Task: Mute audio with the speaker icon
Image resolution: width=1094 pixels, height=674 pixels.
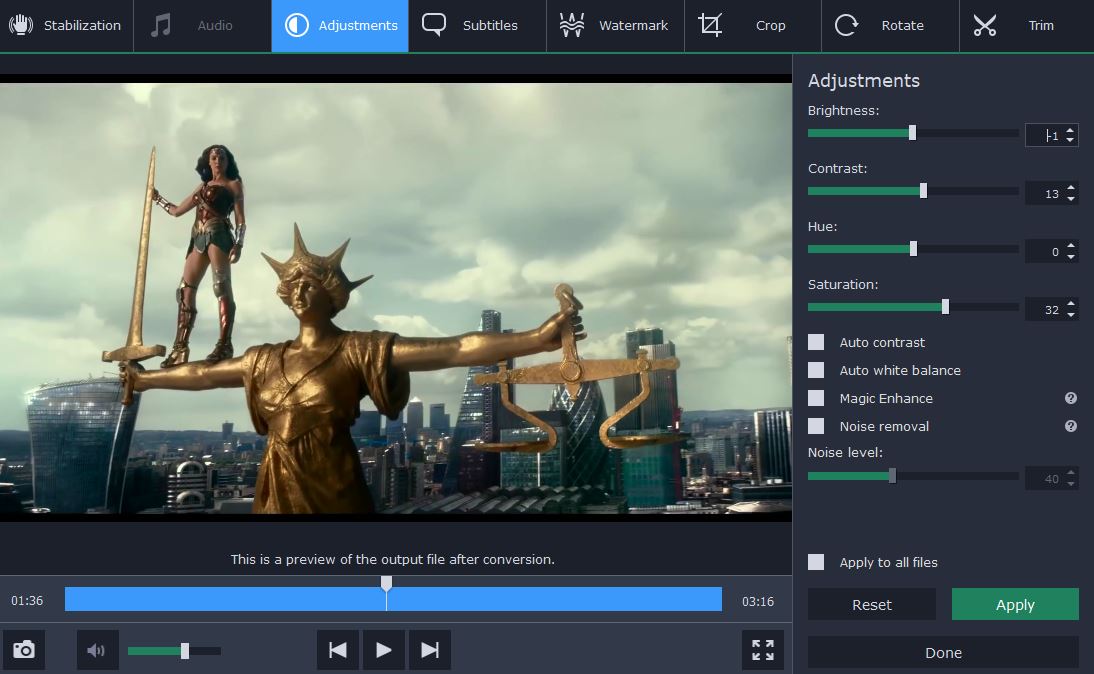Action: coord(97,650)
